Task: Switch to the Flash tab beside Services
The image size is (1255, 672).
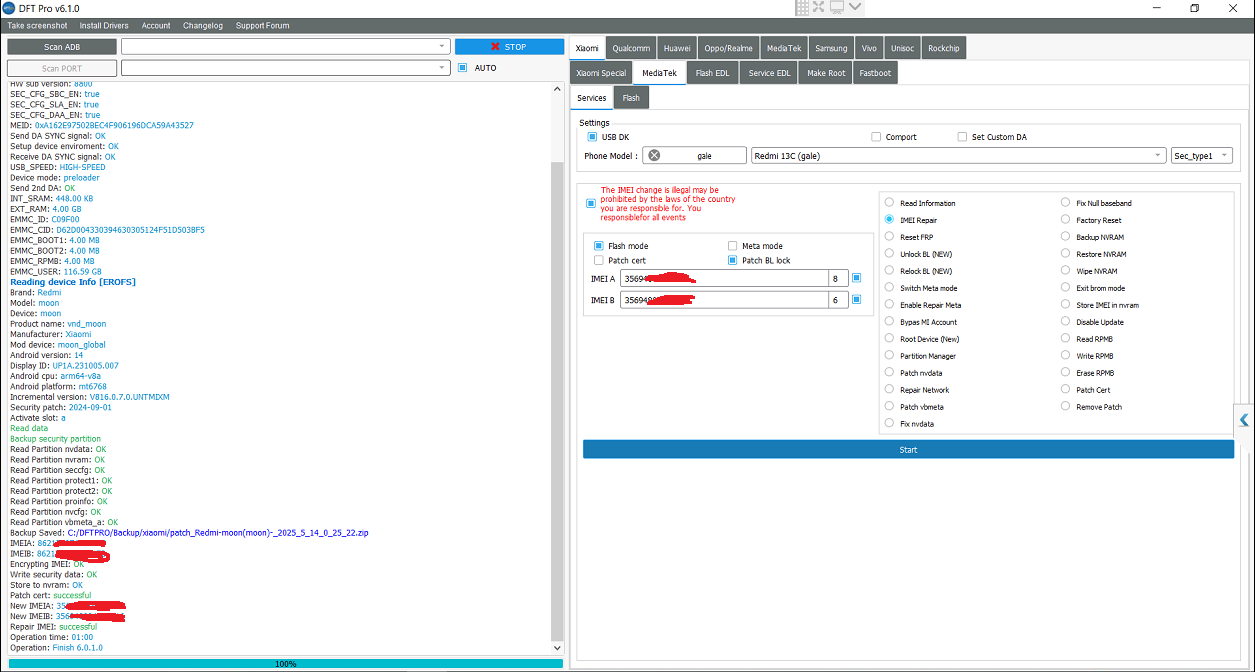Action: [x=631, y=98]
